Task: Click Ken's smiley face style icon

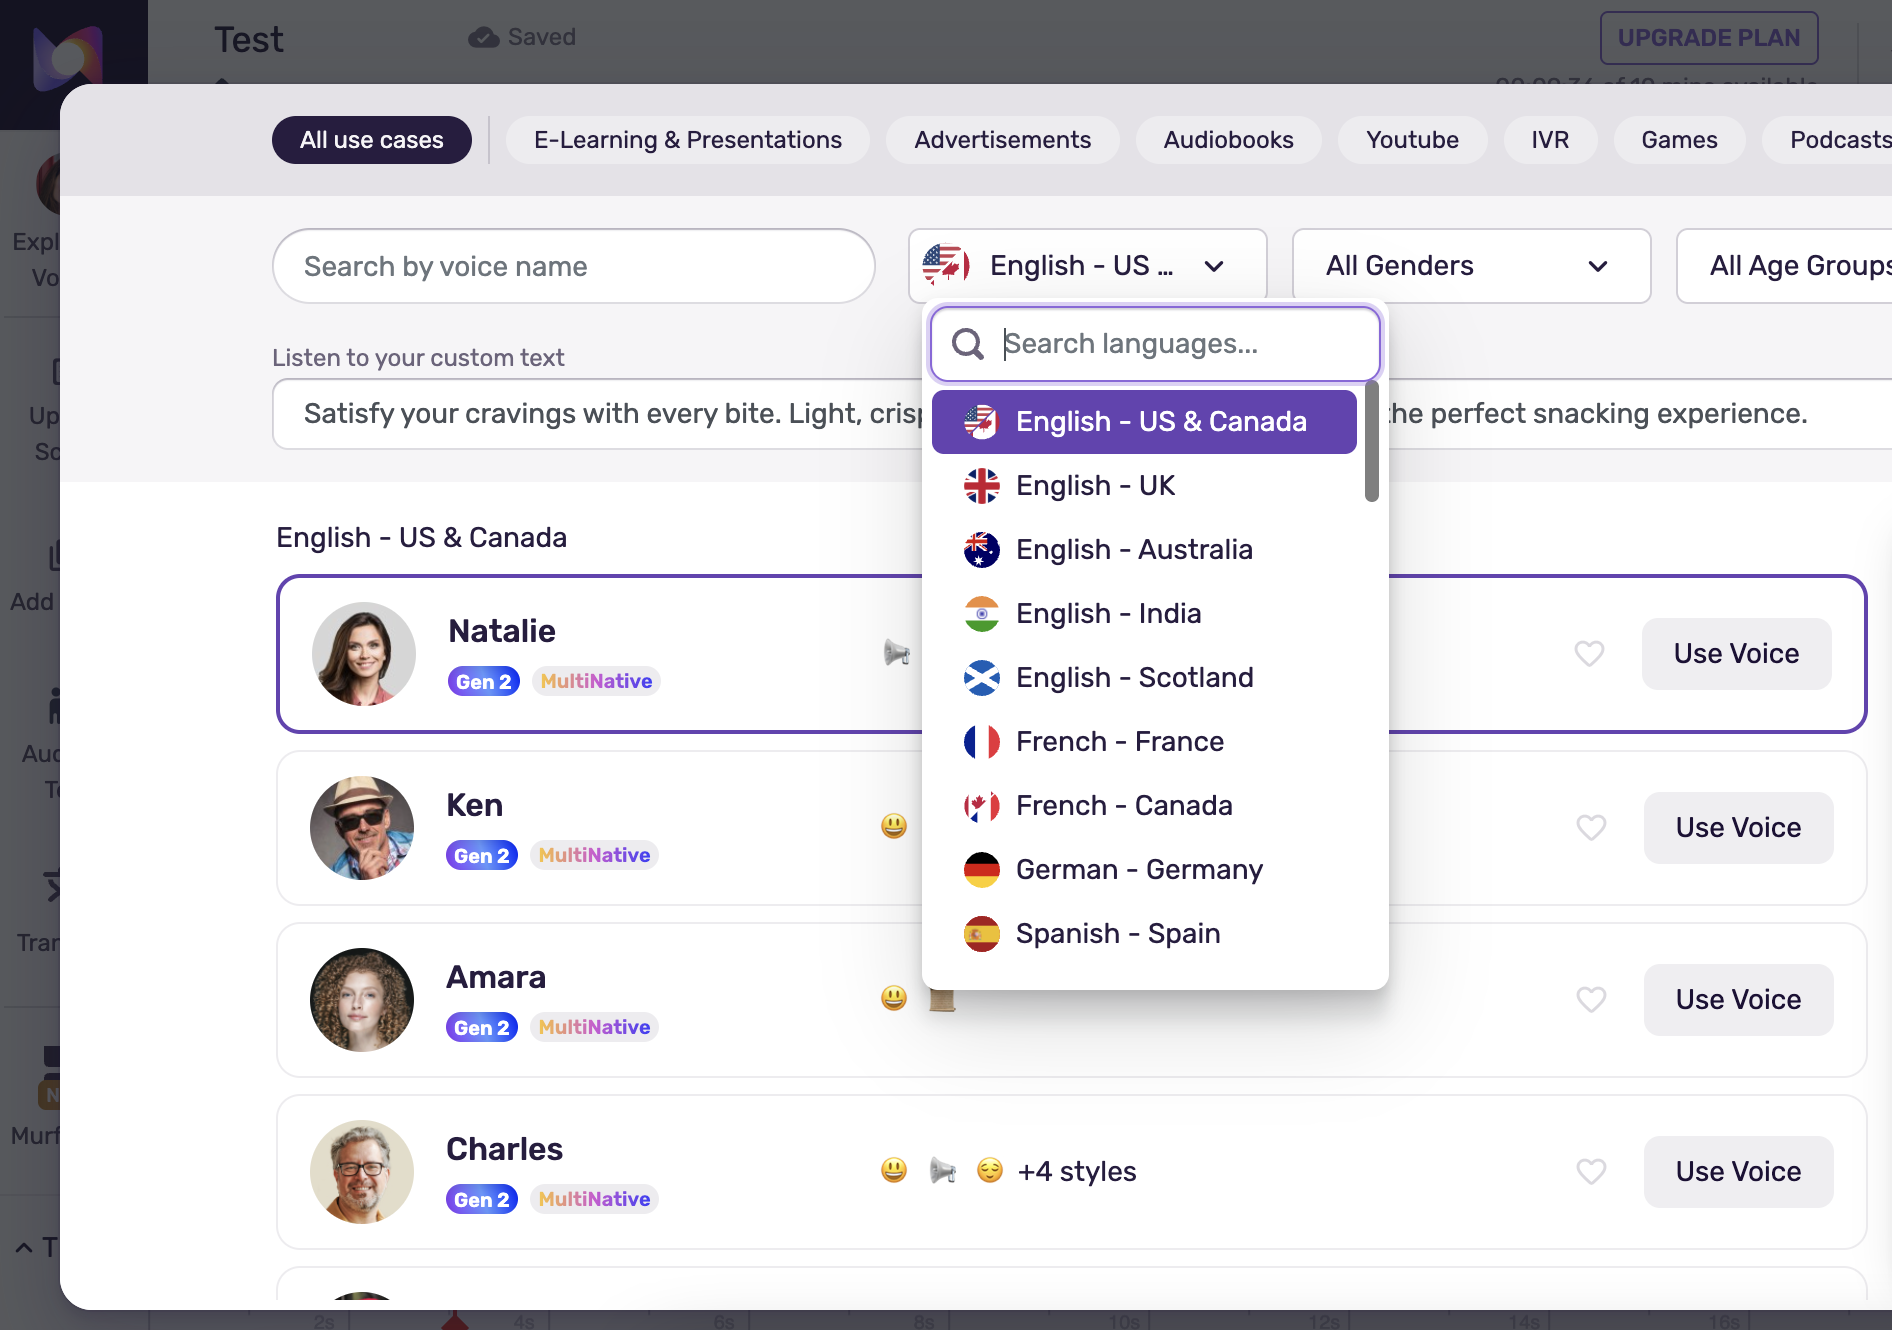Action: (894, 826)
